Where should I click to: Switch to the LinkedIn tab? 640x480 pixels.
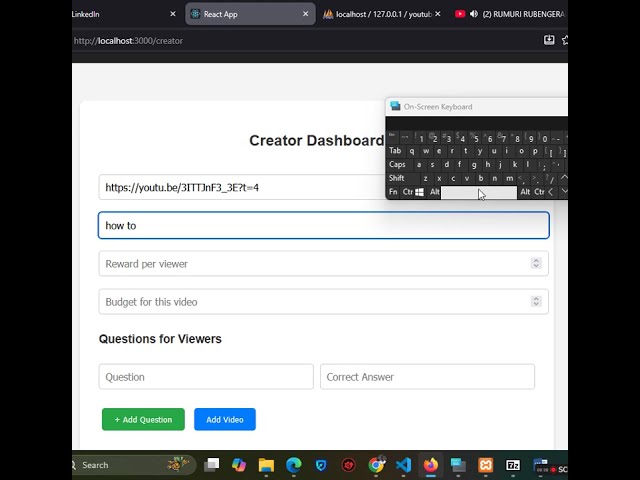pyautogui.click(x=122, y=14)
